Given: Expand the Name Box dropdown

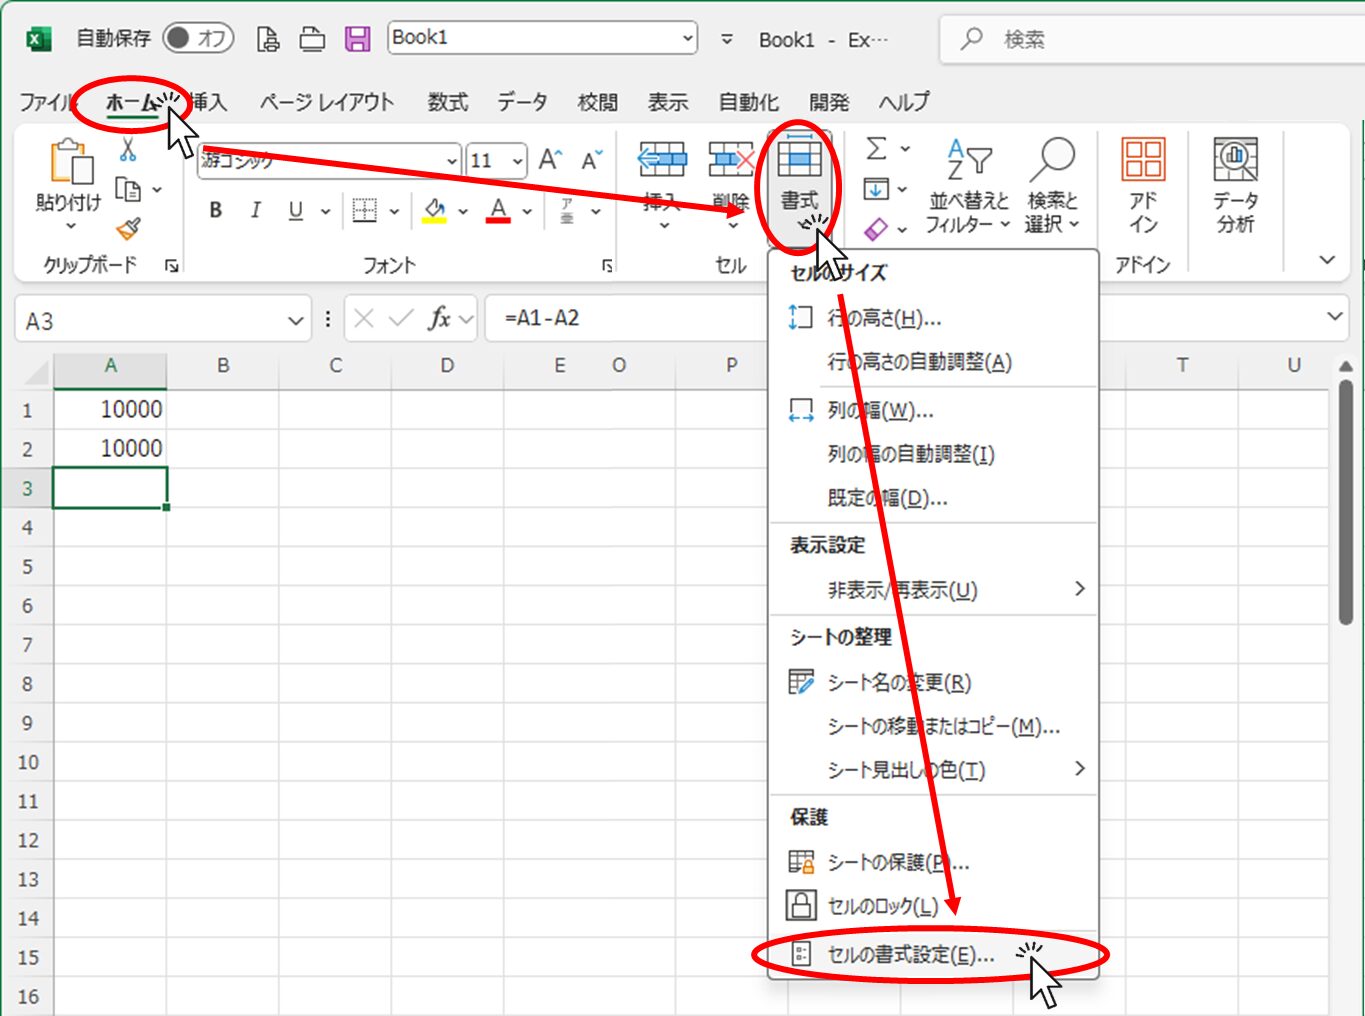Looking at the screenshot, I should [x=295, y=321].
